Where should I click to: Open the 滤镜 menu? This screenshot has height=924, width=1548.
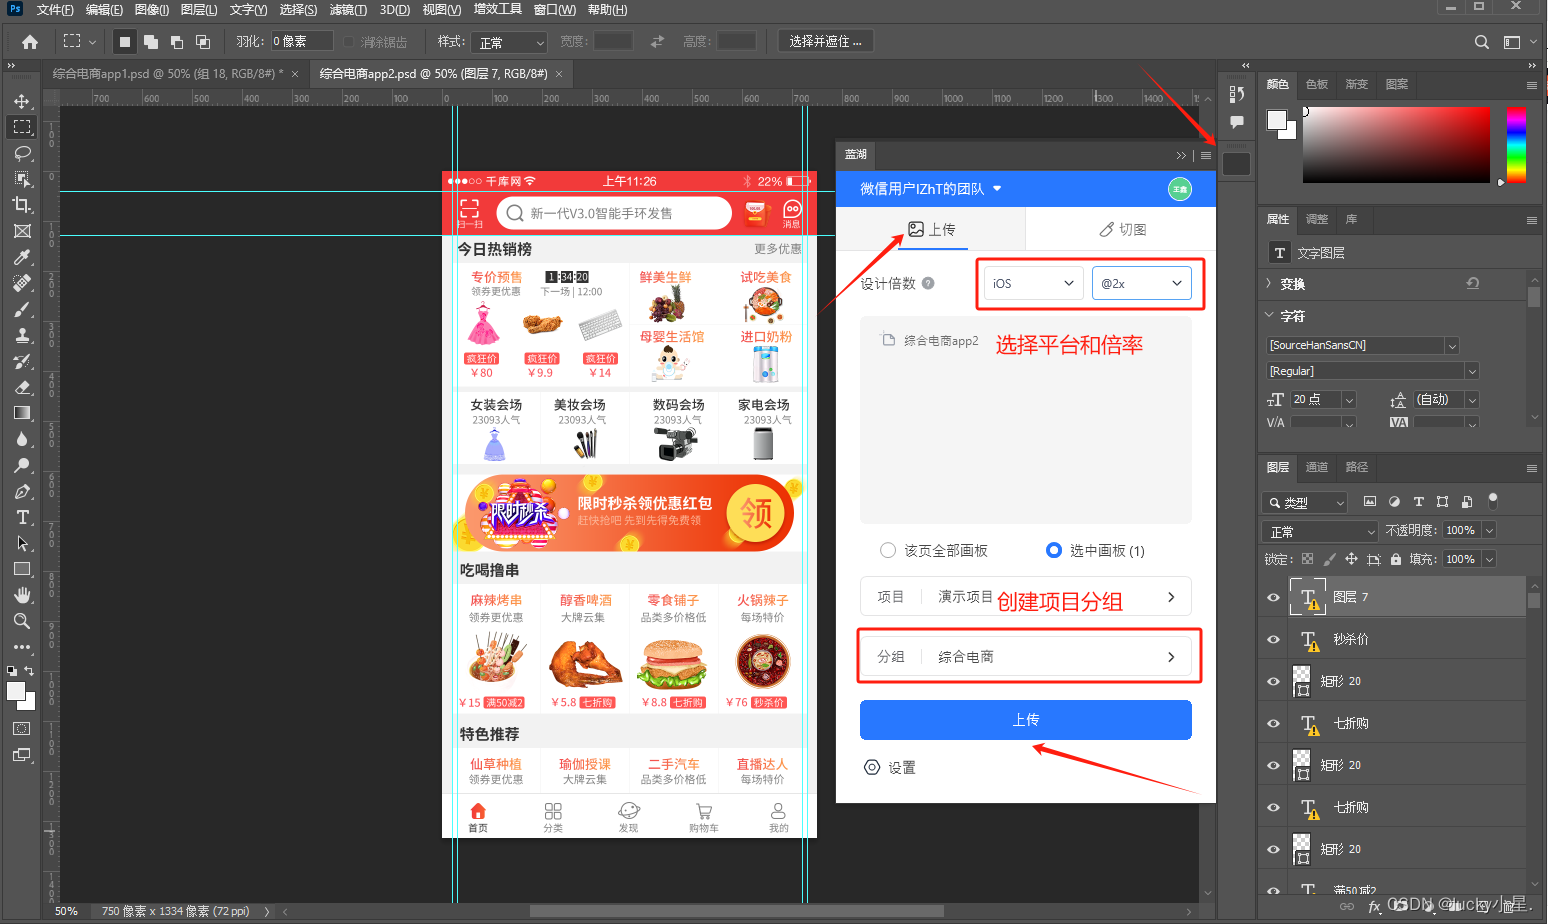tap(348, 10)
